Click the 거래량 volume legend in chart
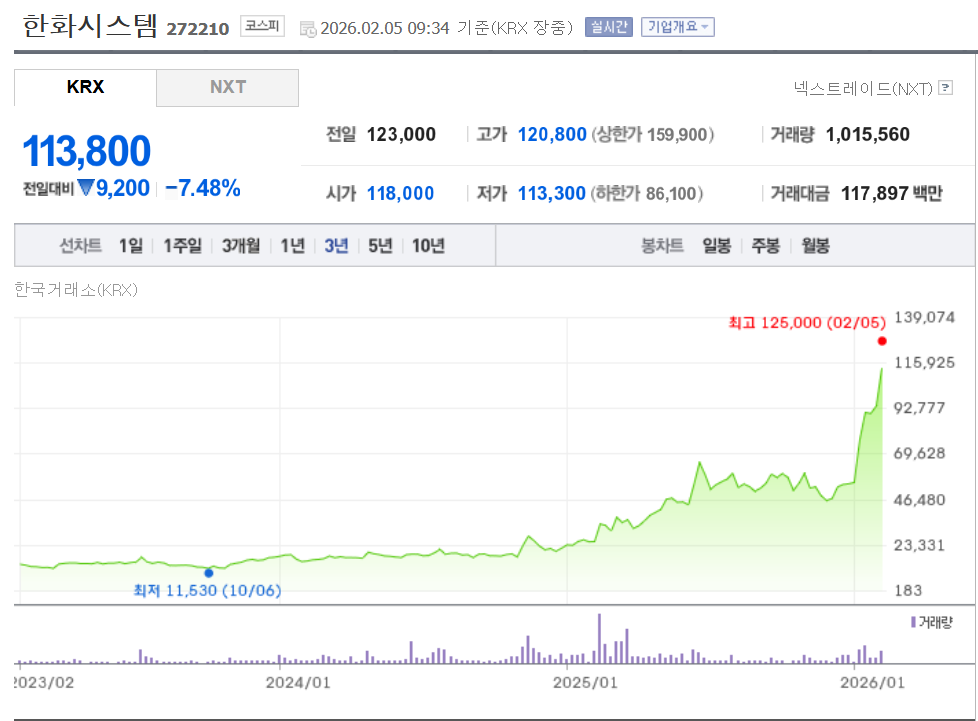Viewport: 978px width, 721px height. [932, 622]
